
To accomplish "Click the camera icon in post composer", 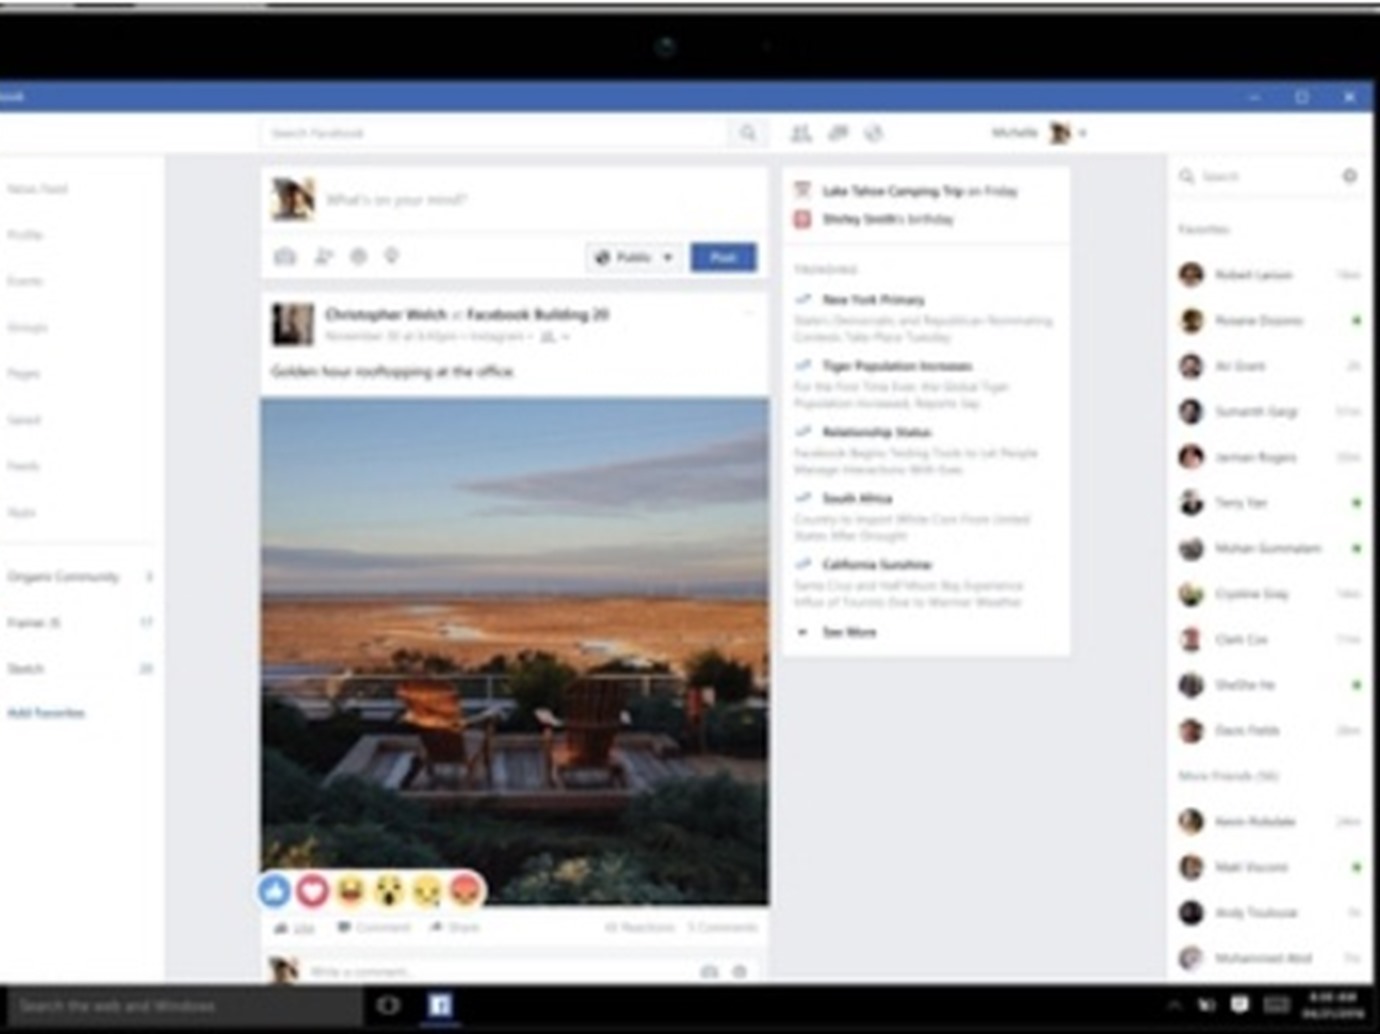I will pyautogui.click(x=285, y=257).
